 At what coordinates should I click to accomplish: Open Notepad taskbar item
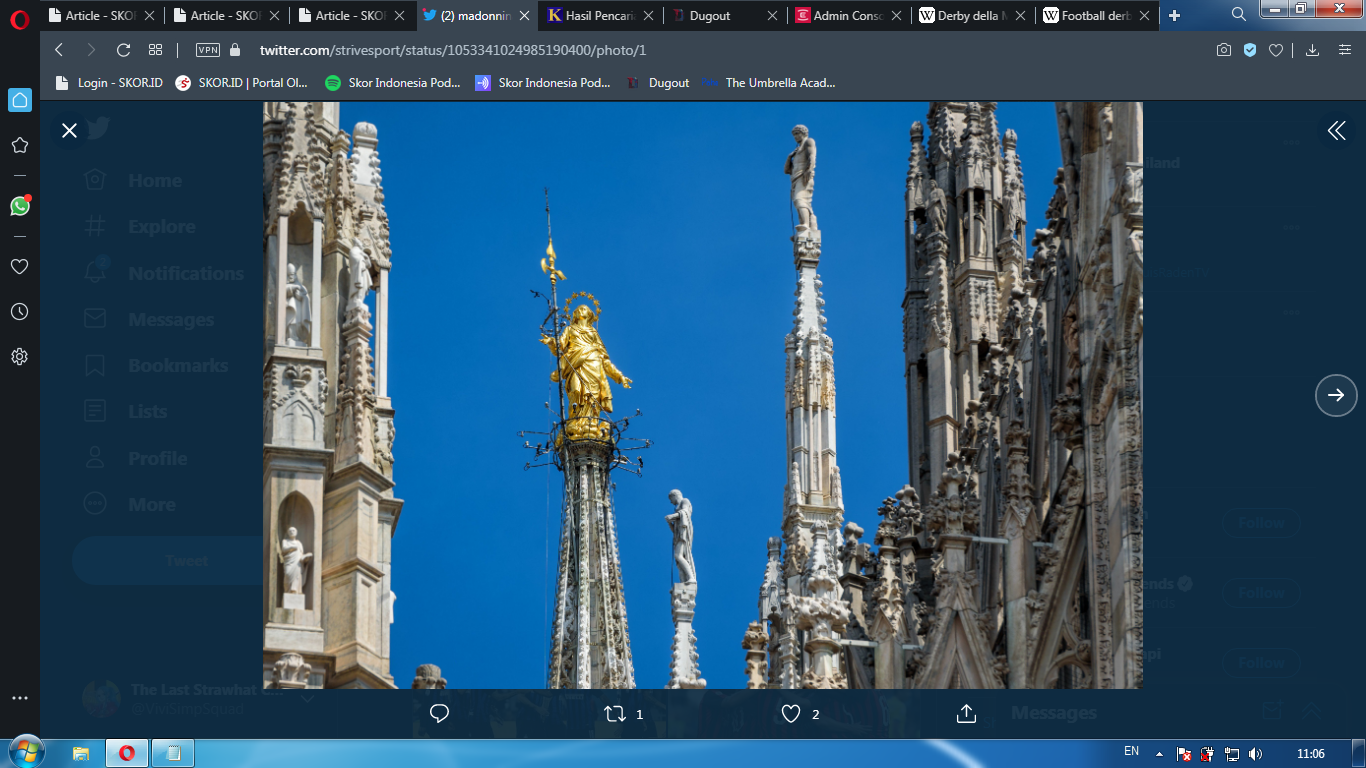tap(173, 753)
